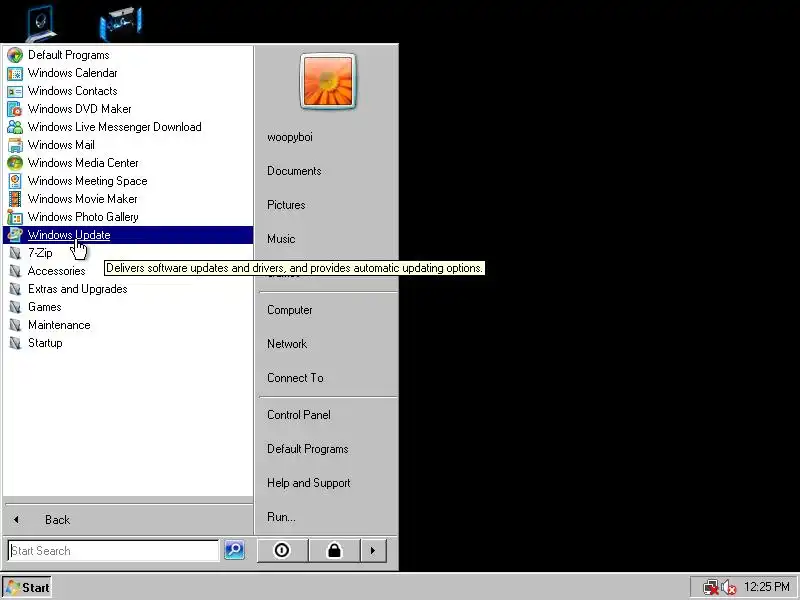Open the Run... dialog
Image resolution: width=800 pixels, height=600 pixels.
point(281,517)
